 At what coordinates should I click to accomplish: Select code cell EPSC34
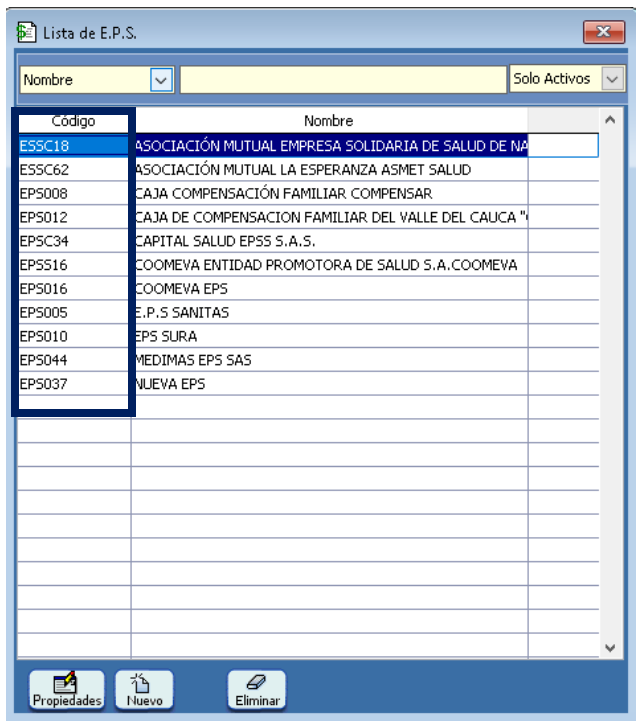click(x=73, y=241)
